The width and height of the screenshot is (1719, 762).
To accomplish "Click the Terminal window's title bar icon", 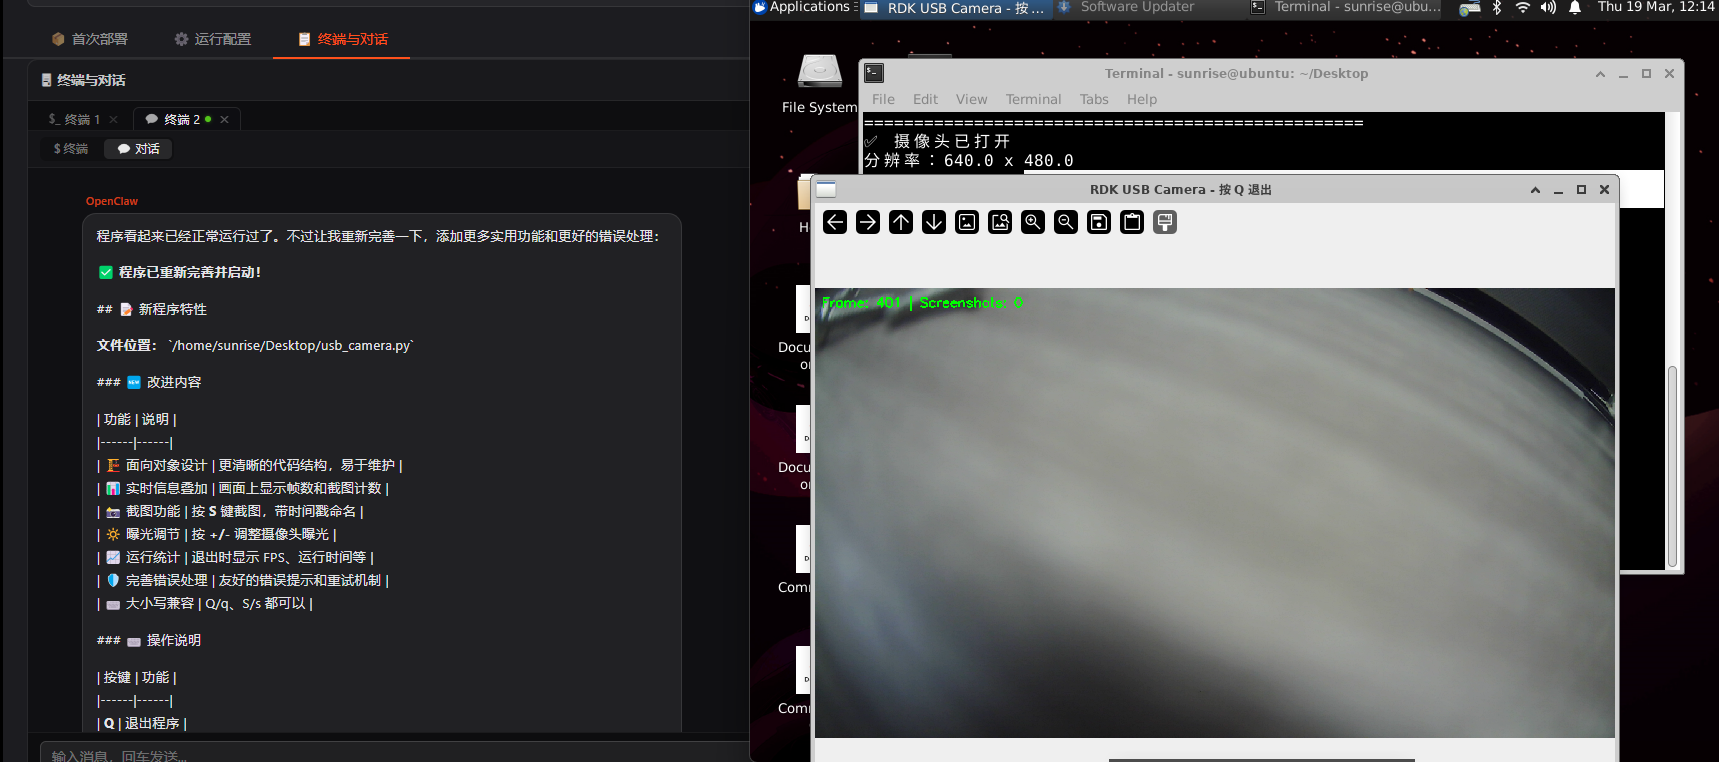I will (874, 73).
